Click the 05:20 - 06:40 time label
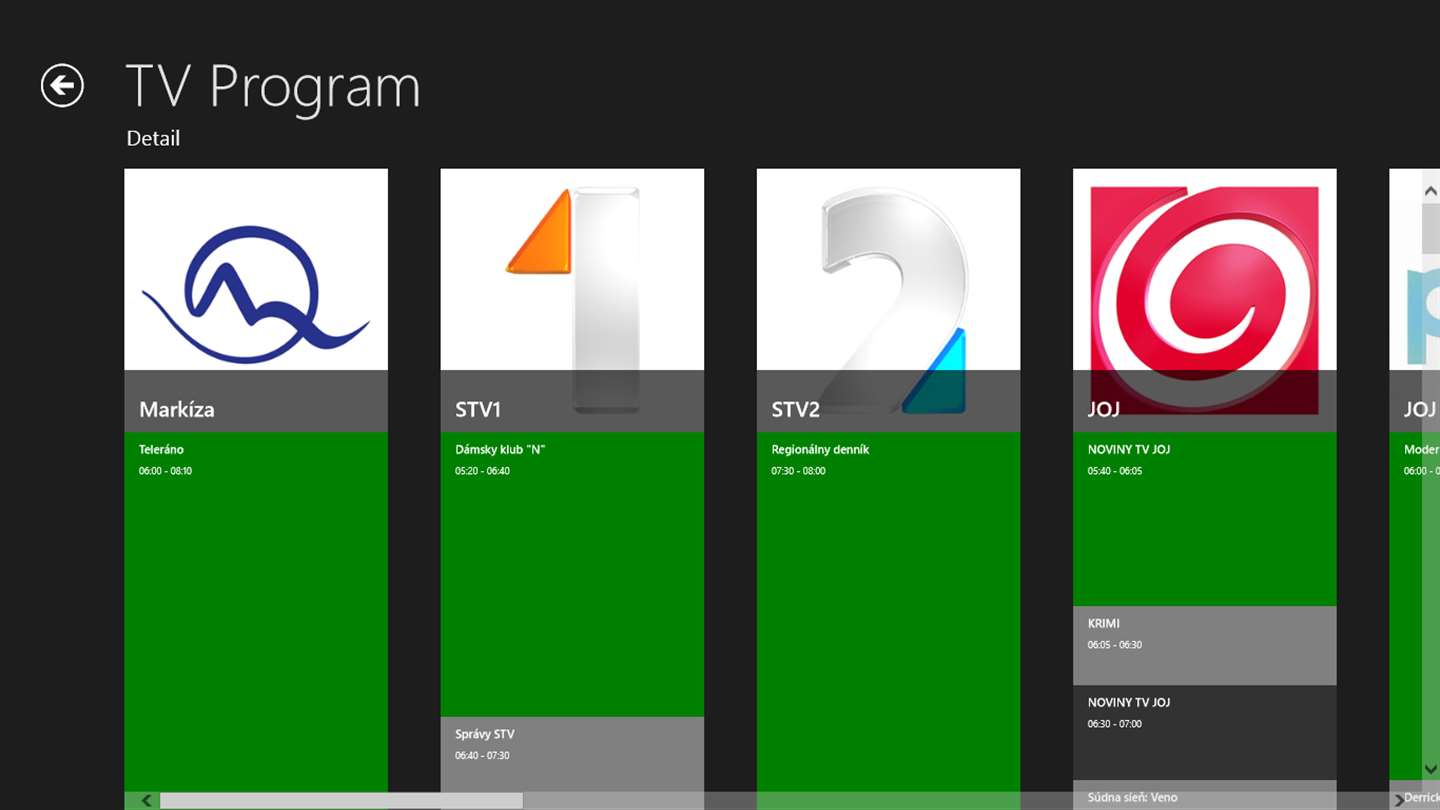The image size is (1440, 810). [482, 471]
